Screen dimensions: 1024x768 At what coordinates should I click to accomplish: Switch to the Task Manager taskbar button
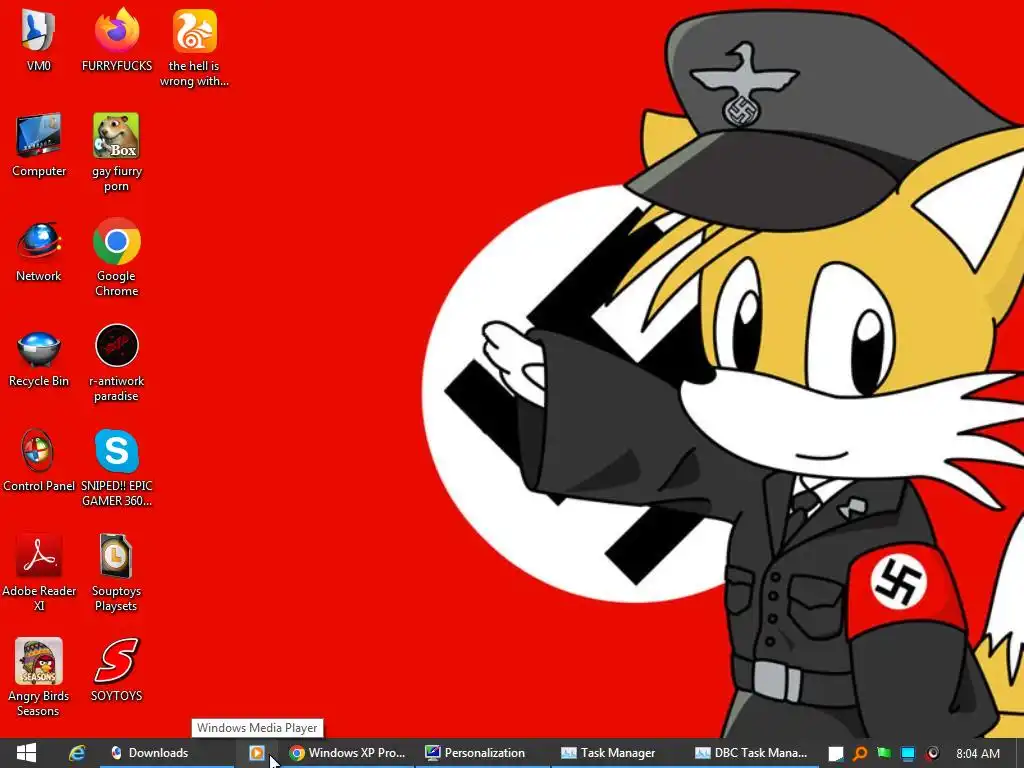[x=616, y=753]
